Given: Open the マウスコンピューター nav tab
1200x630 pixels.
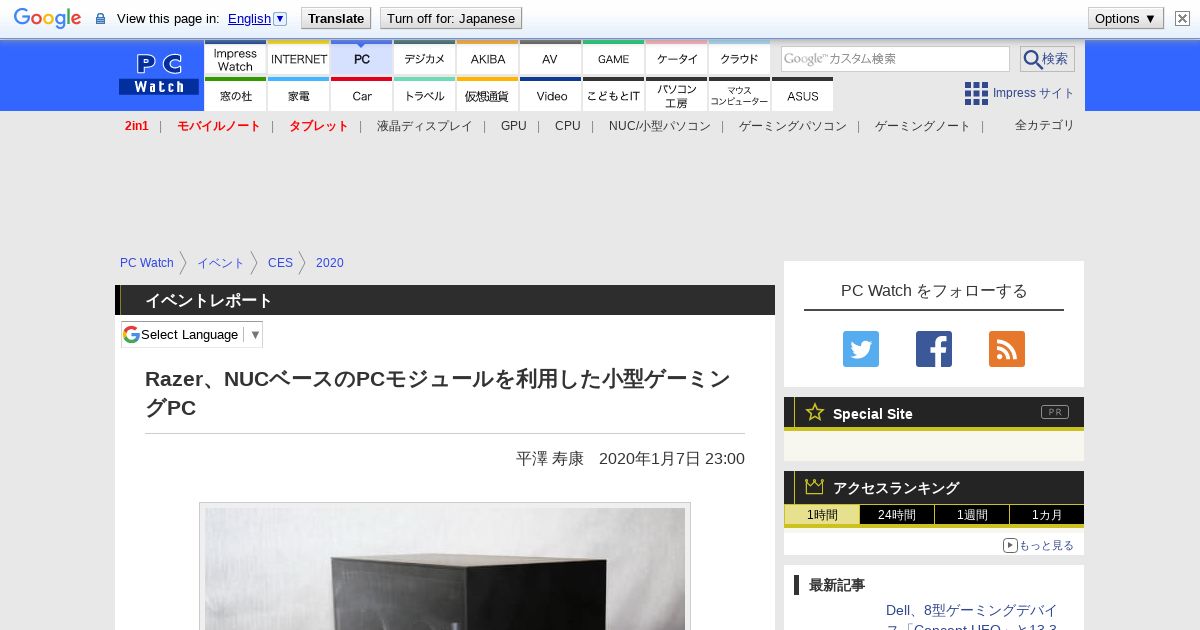Looking at the screenshot, I should tap(740, 95).
